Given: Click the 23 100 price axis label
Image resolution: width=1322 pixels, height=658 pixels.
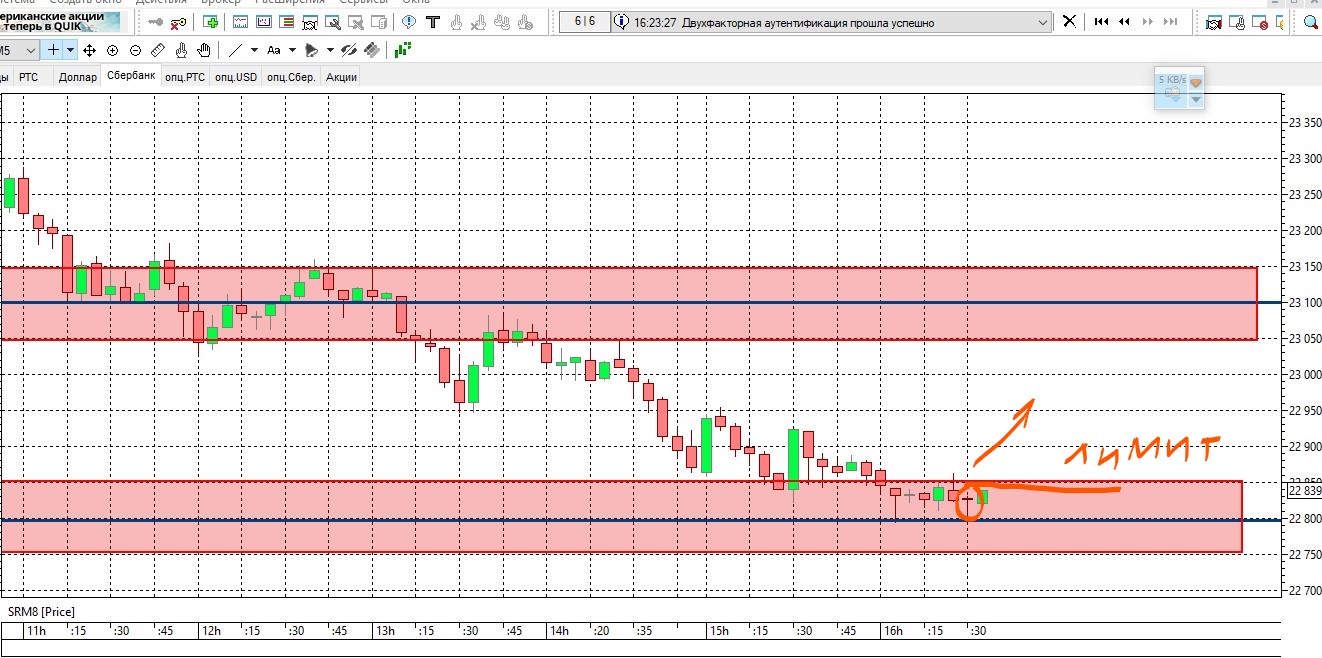Looking at the screenshot, I should [x=1304, y=303].
